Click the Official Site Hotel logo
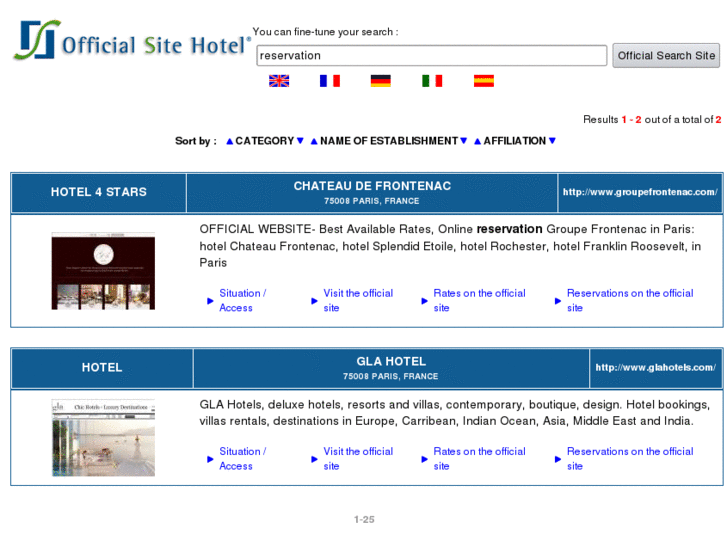 (132, 41)
